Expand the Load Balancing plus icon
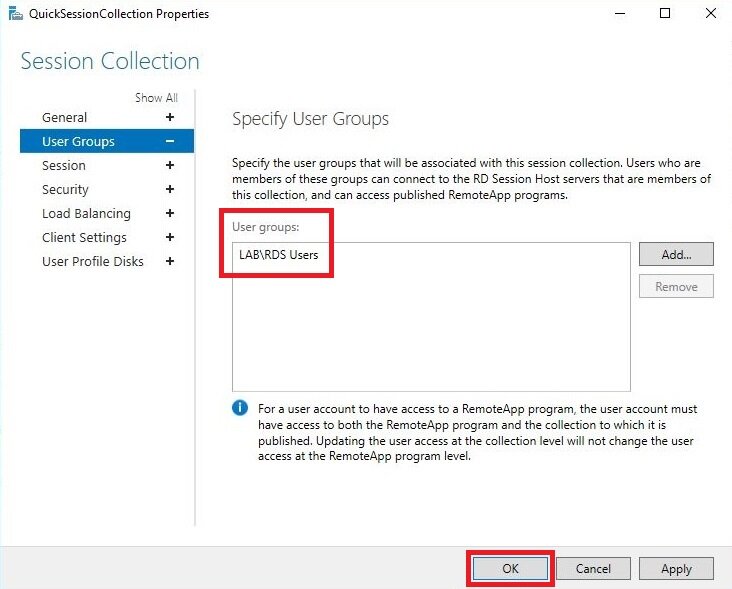 170,213
